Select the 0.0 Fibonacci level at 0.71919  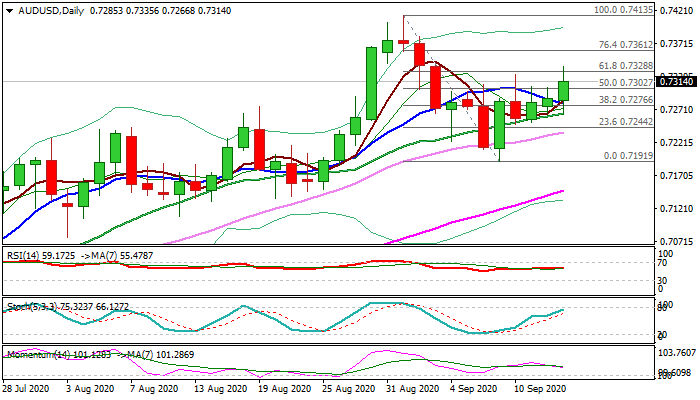[629, 156]
